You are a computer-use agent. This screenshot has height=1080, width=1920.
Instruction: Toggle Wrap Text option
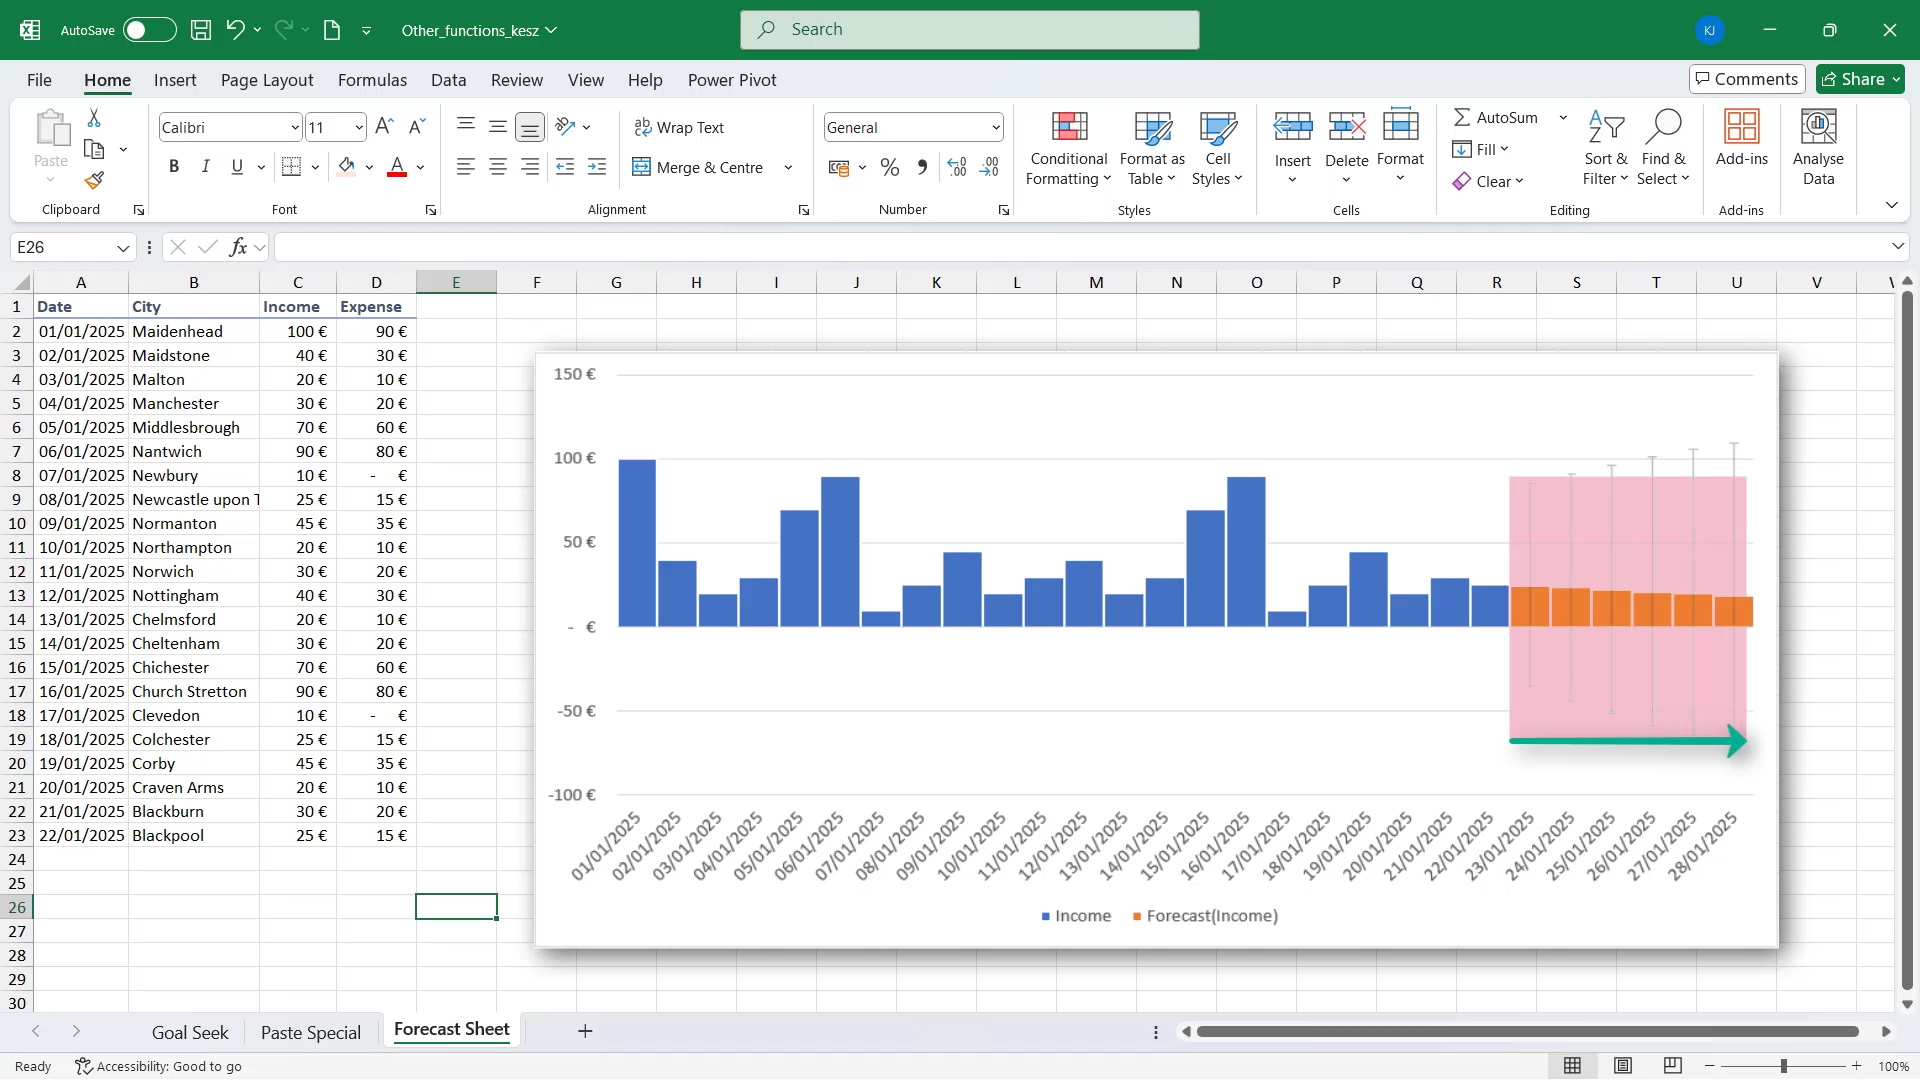(x=679, y=127)
